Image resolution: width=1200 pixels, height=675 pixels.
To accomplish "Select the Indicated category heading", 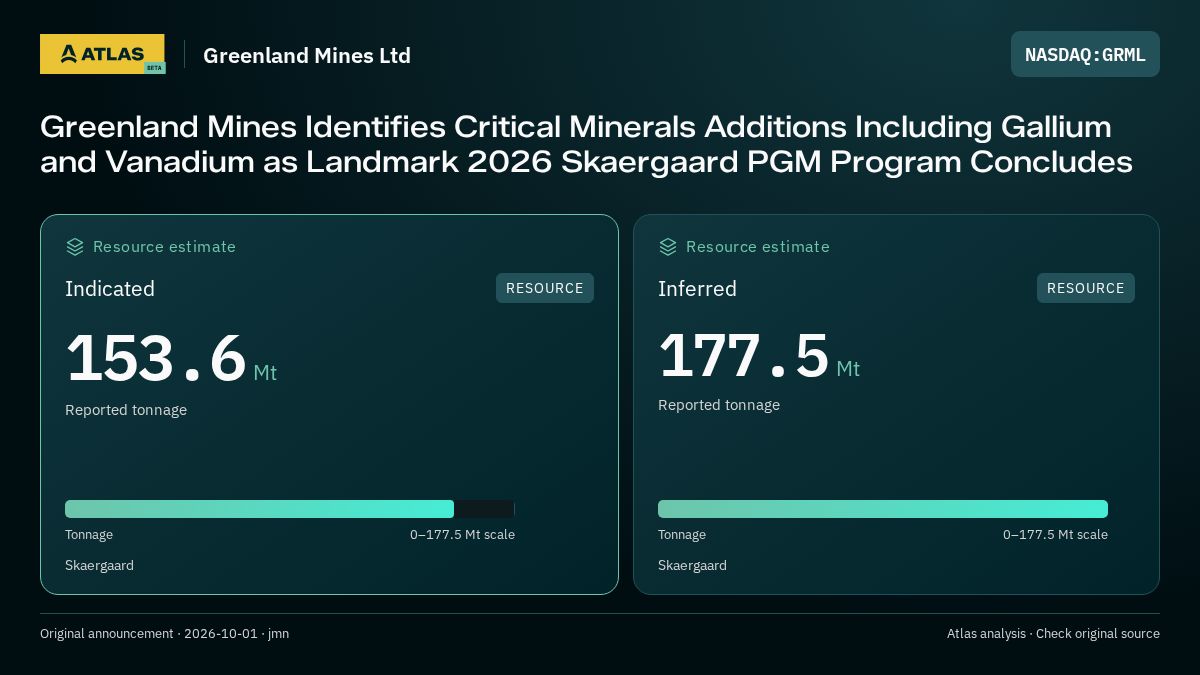I will click(x=110, y=289).
